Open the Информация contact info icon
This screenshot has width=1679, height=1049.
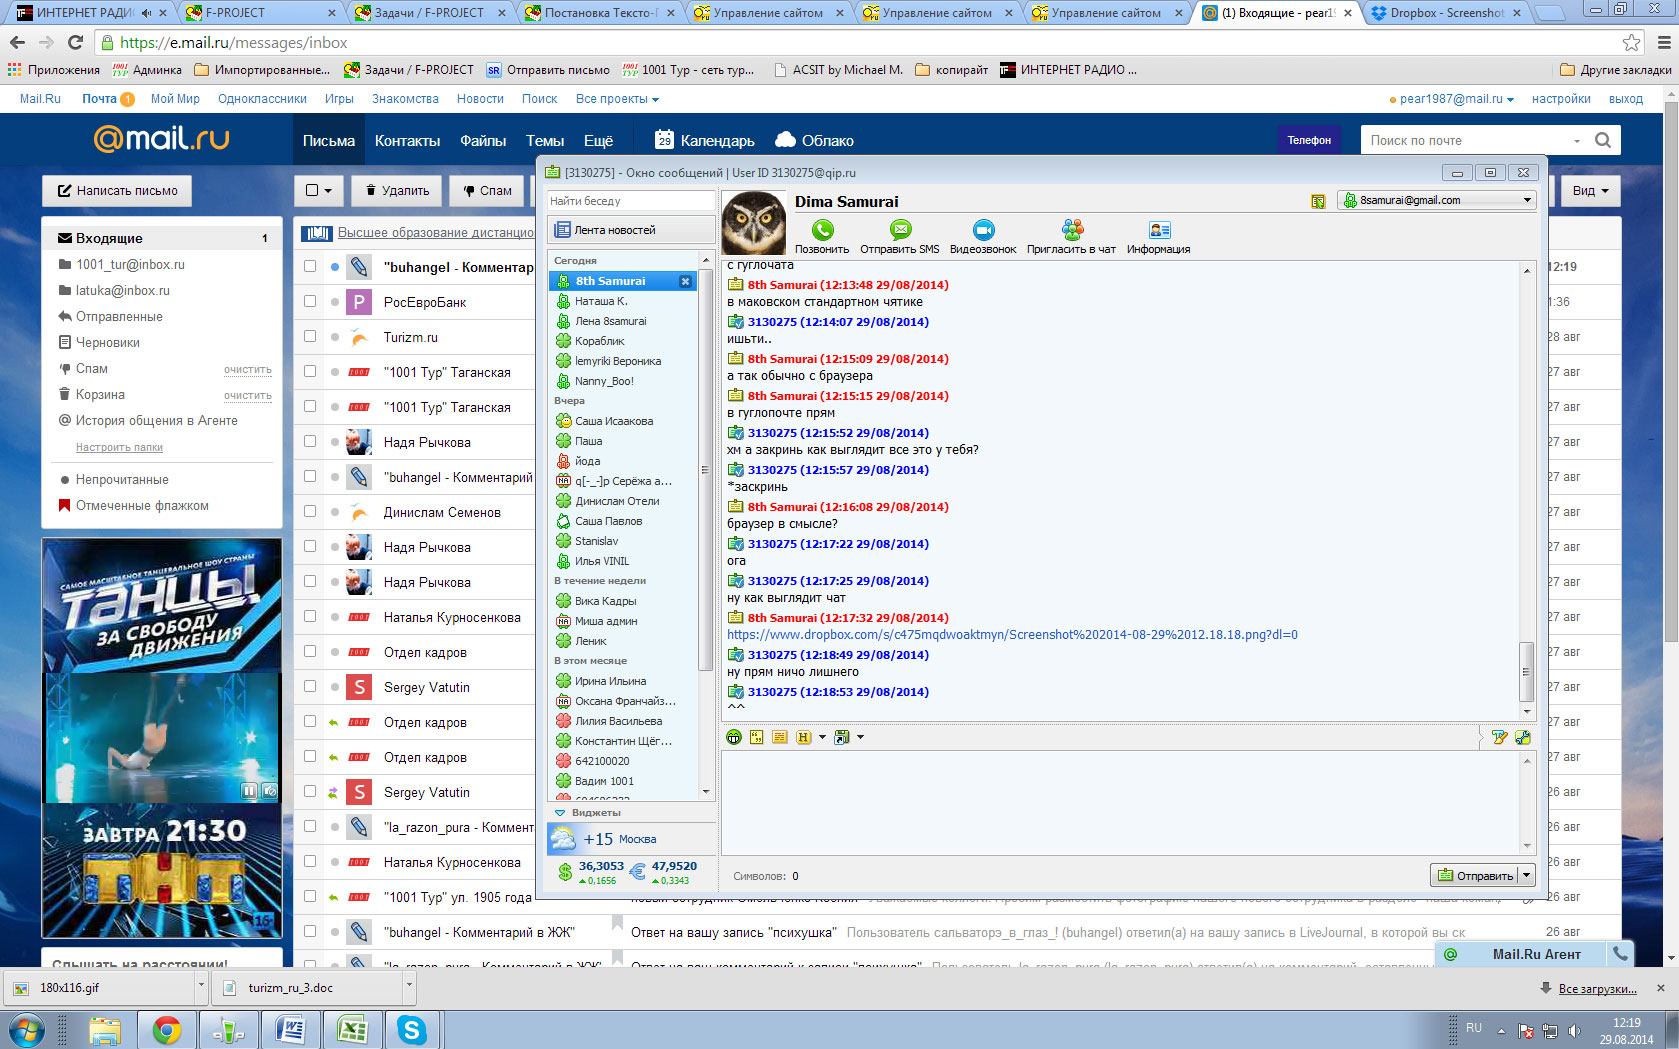(x=1159, y=230)
